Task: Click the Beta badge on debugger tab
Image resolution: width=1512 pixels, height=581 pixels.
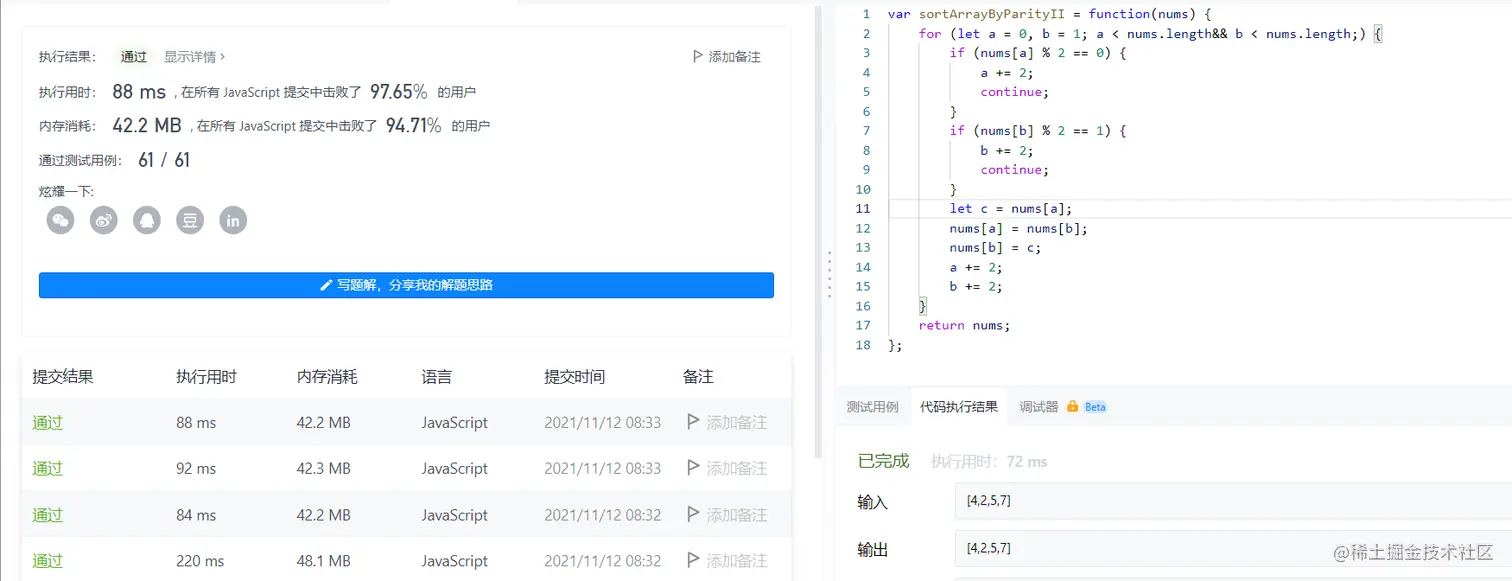Action: click(1095, 407)
